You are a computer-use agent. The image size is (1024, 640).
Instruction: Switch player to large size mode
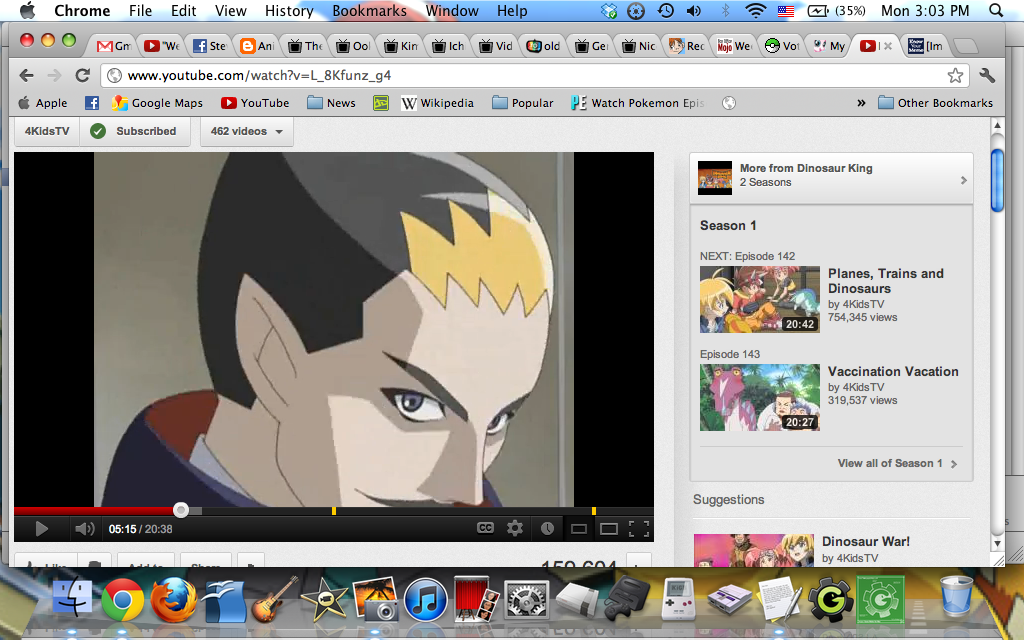[609, 528]
